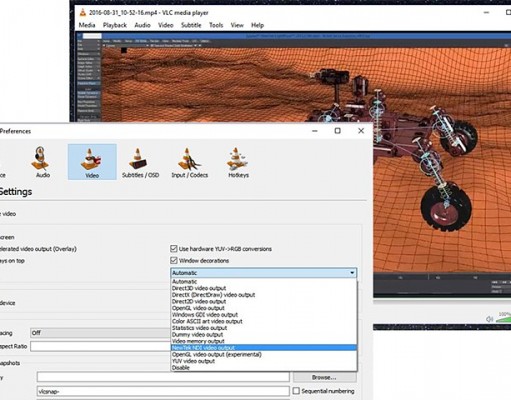The image size is (511, 400).
Task: Open the Media menu in VLC
Action: coord(87,25)
